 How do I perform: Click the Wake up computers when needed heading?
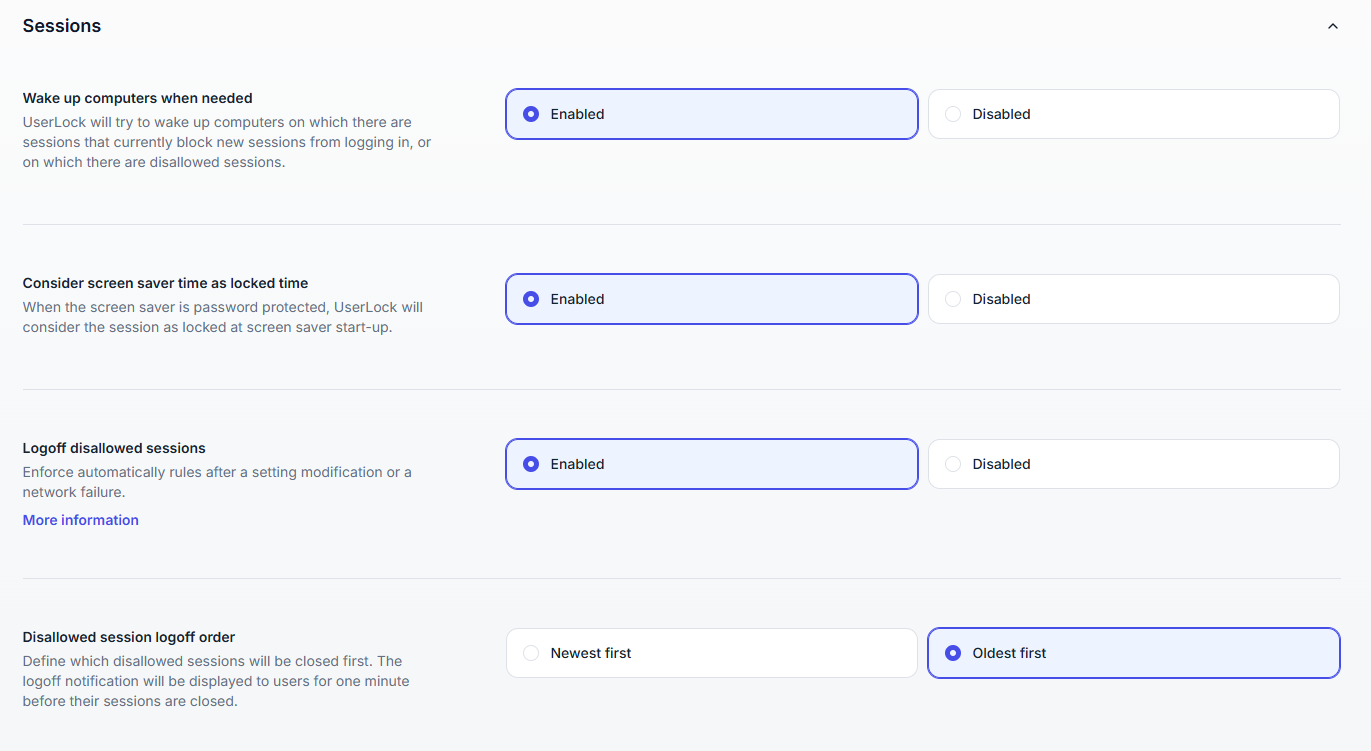pos(138,98)
